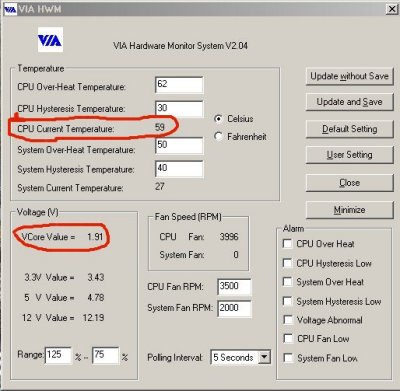Viewport: 400px width, 391px height.
Task: Select the Celsius radio button
Action: click(x=218, y=118)
